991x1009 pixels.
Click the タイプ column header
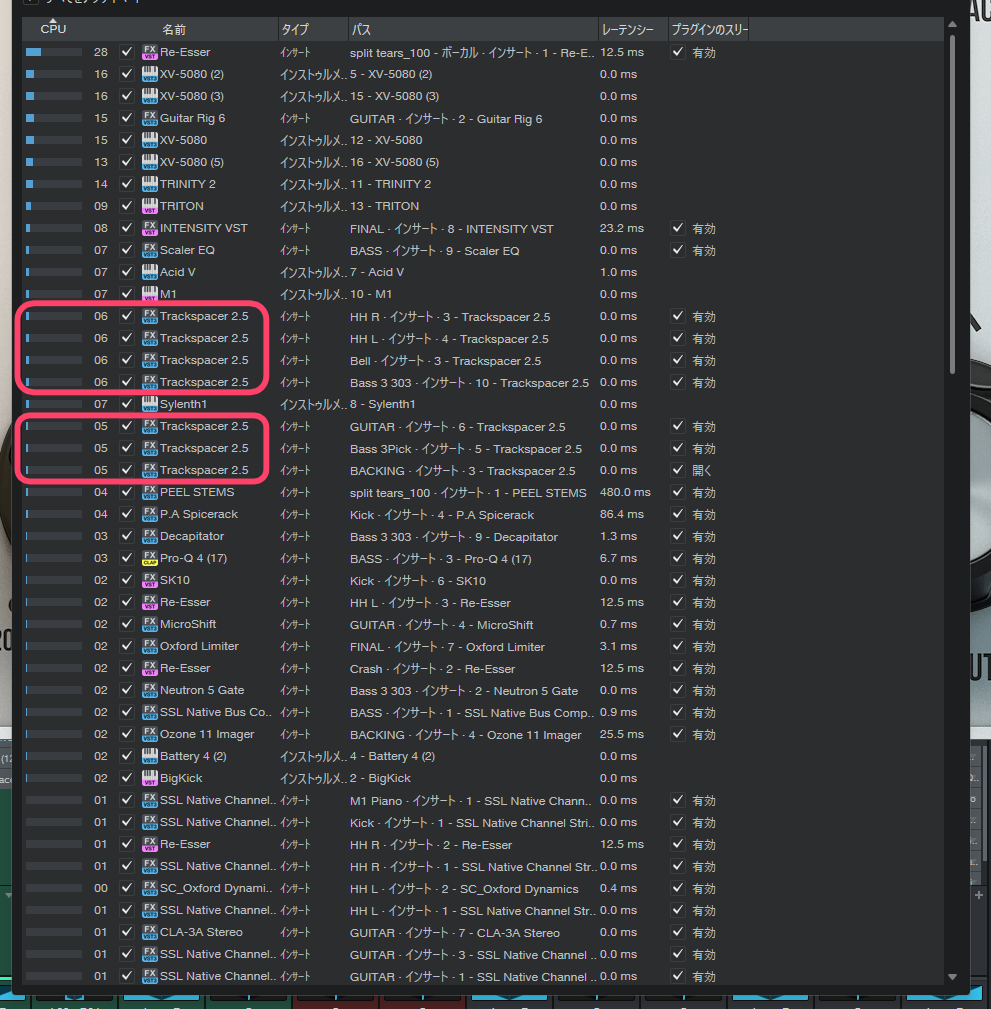[x=295, y=30]
